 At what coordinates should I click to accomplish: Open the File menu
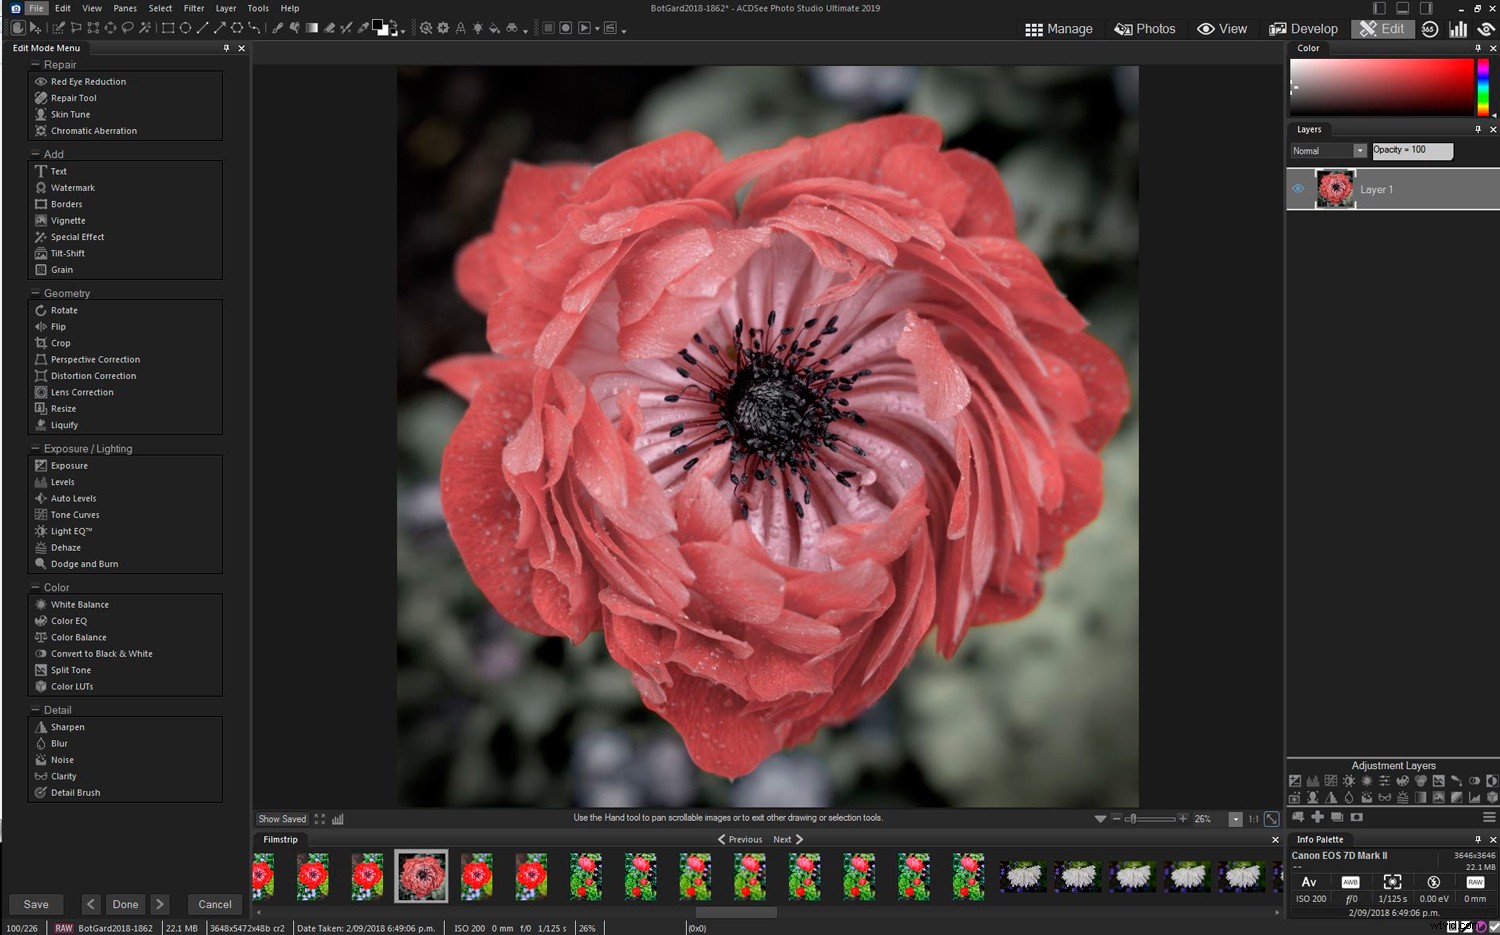(35, 7)
